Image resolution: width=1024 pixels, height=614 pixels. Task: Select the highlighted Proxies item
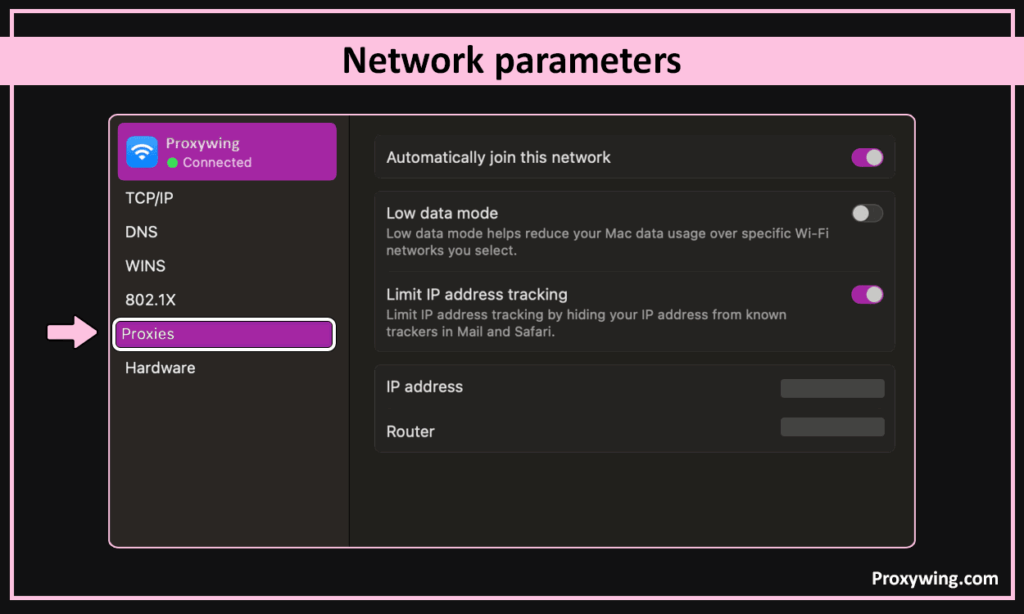pos(224,334)
